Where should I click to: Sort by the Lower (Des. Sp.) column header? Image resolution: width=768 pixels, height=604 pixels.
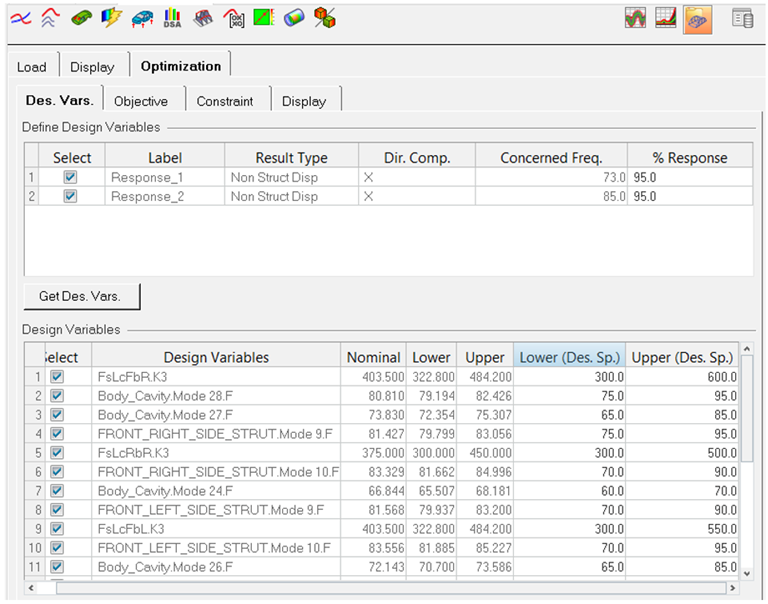pyautogui.click(x=570, y=357)
